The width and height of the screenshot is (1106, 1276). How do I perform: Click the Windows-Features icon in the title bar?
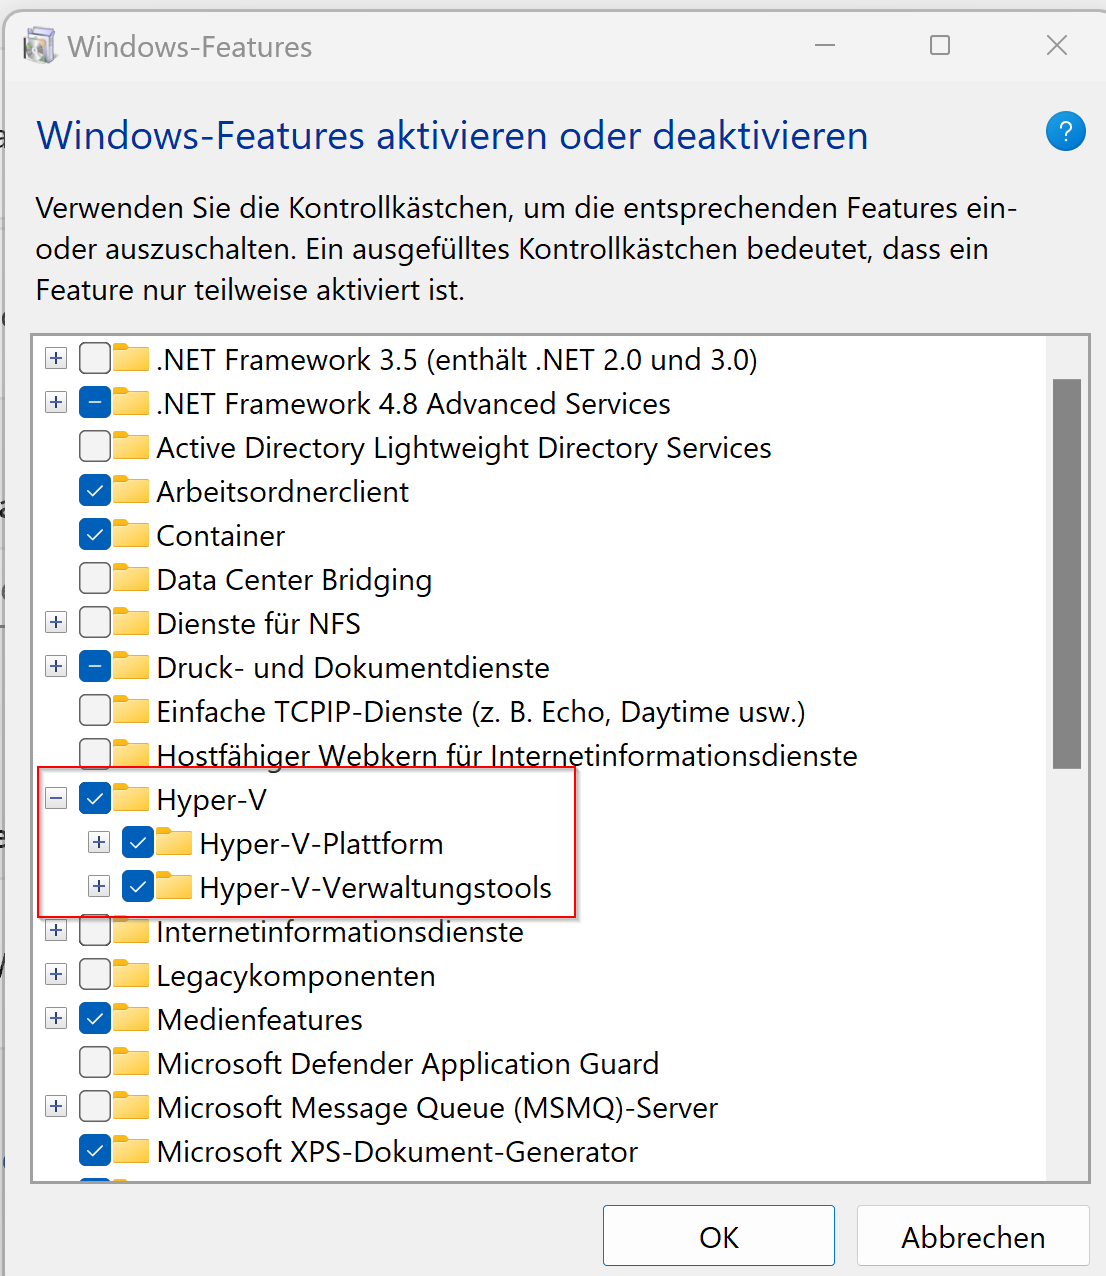(x=40, y=45)
